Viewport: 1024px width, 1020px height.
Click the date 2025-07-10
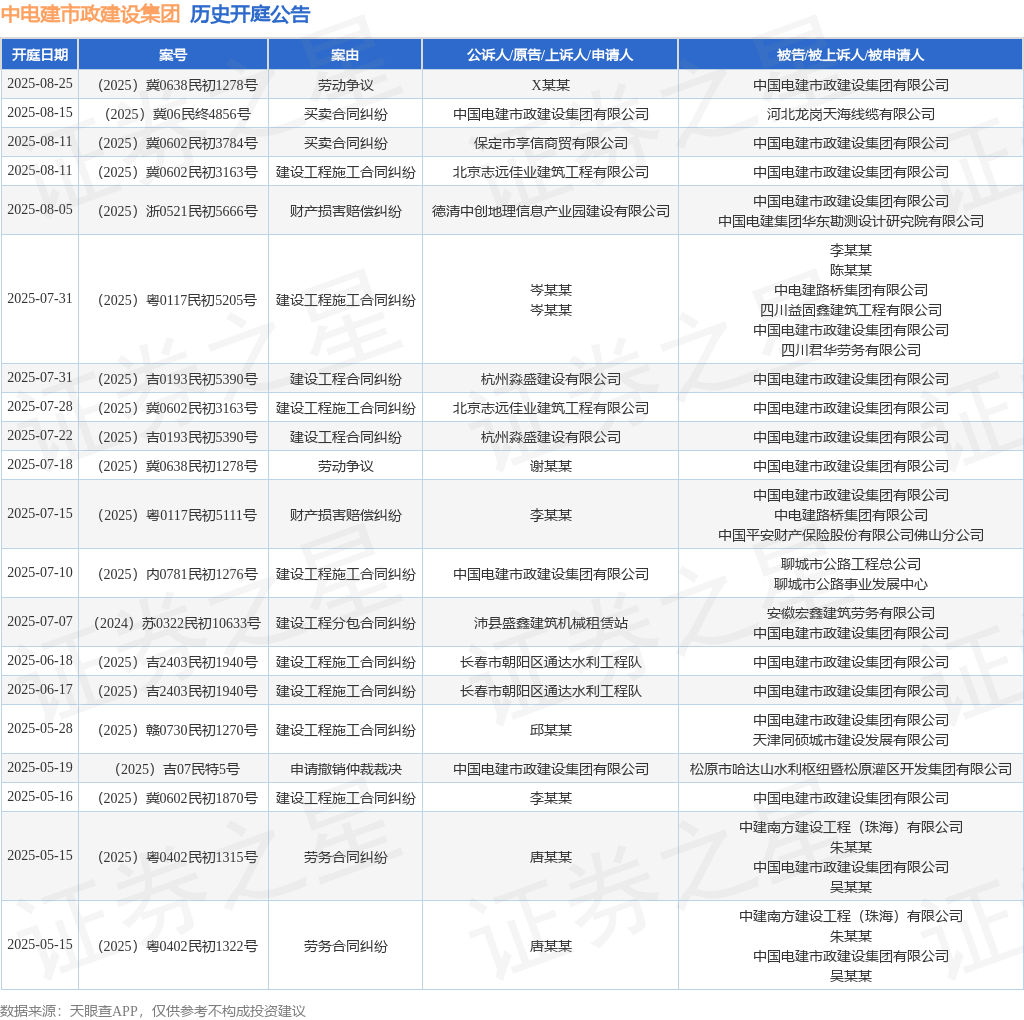pos(40,572)
